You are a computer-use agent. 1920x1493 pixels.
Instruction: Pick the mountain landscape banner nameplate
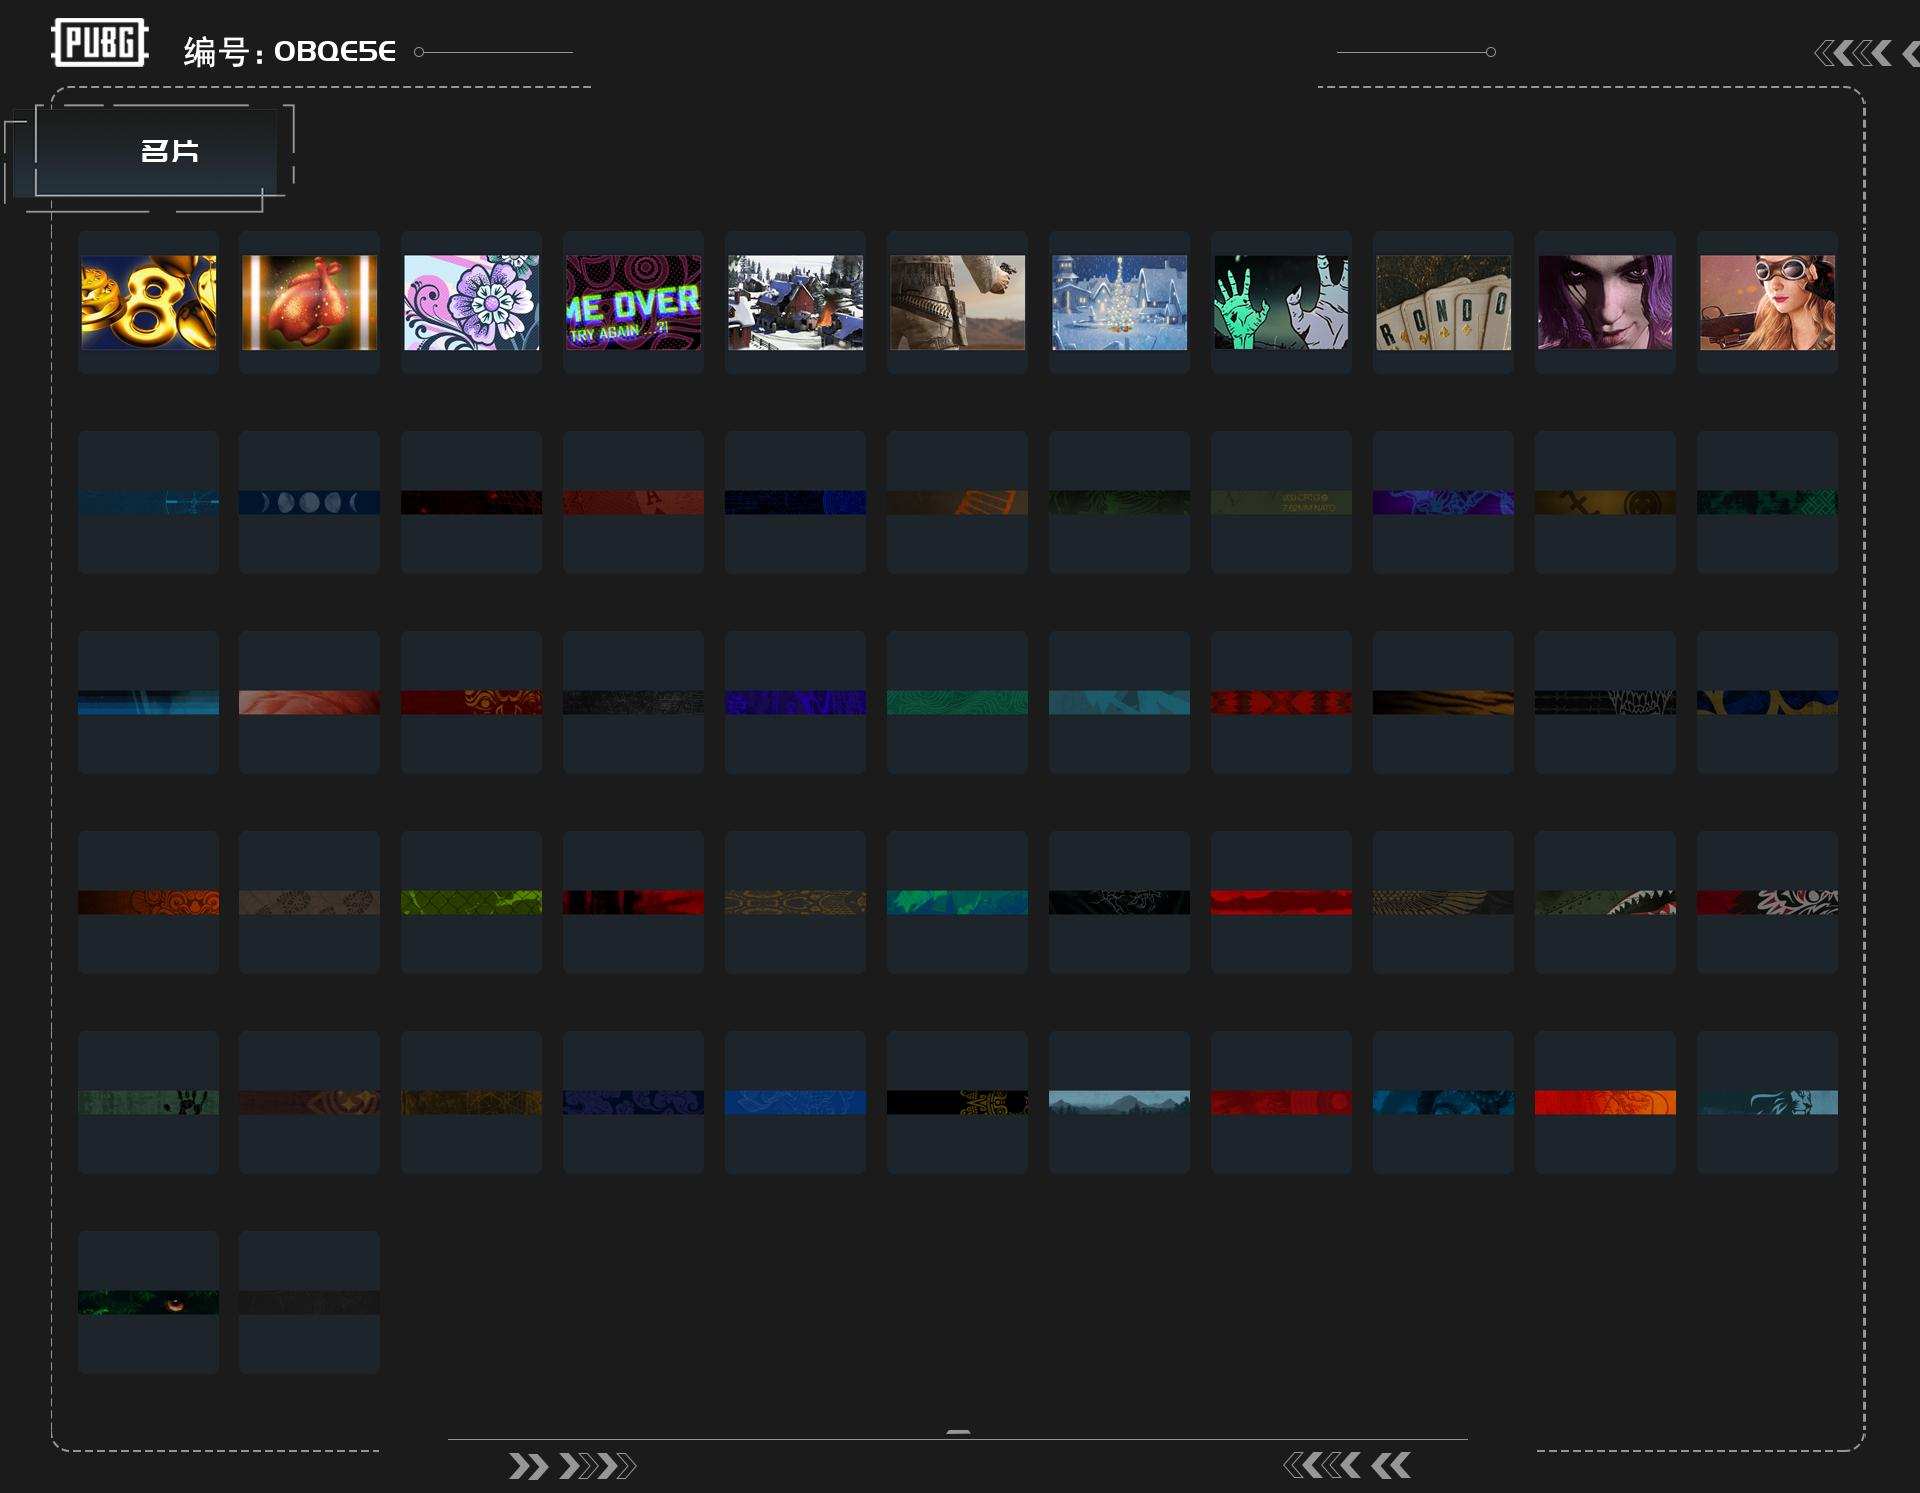pos(1119,1102)
